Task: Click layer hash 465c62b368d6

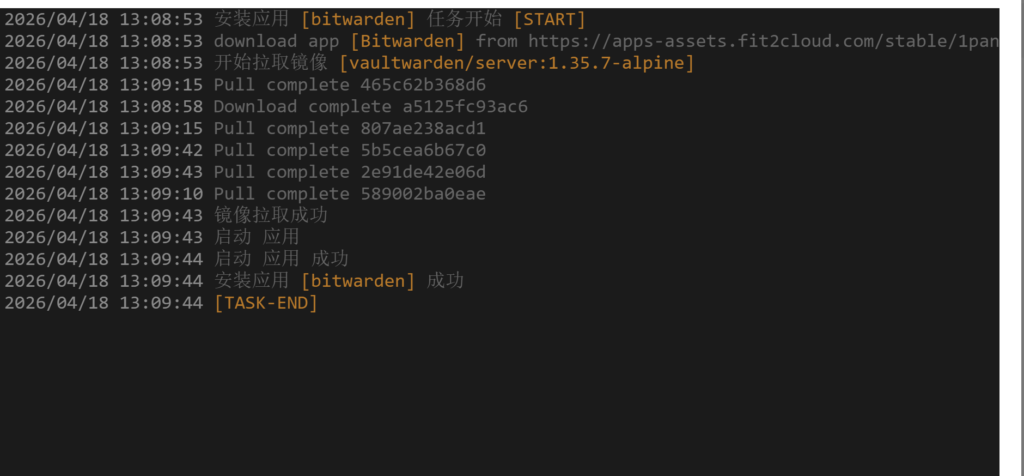Action: (423, 85)
